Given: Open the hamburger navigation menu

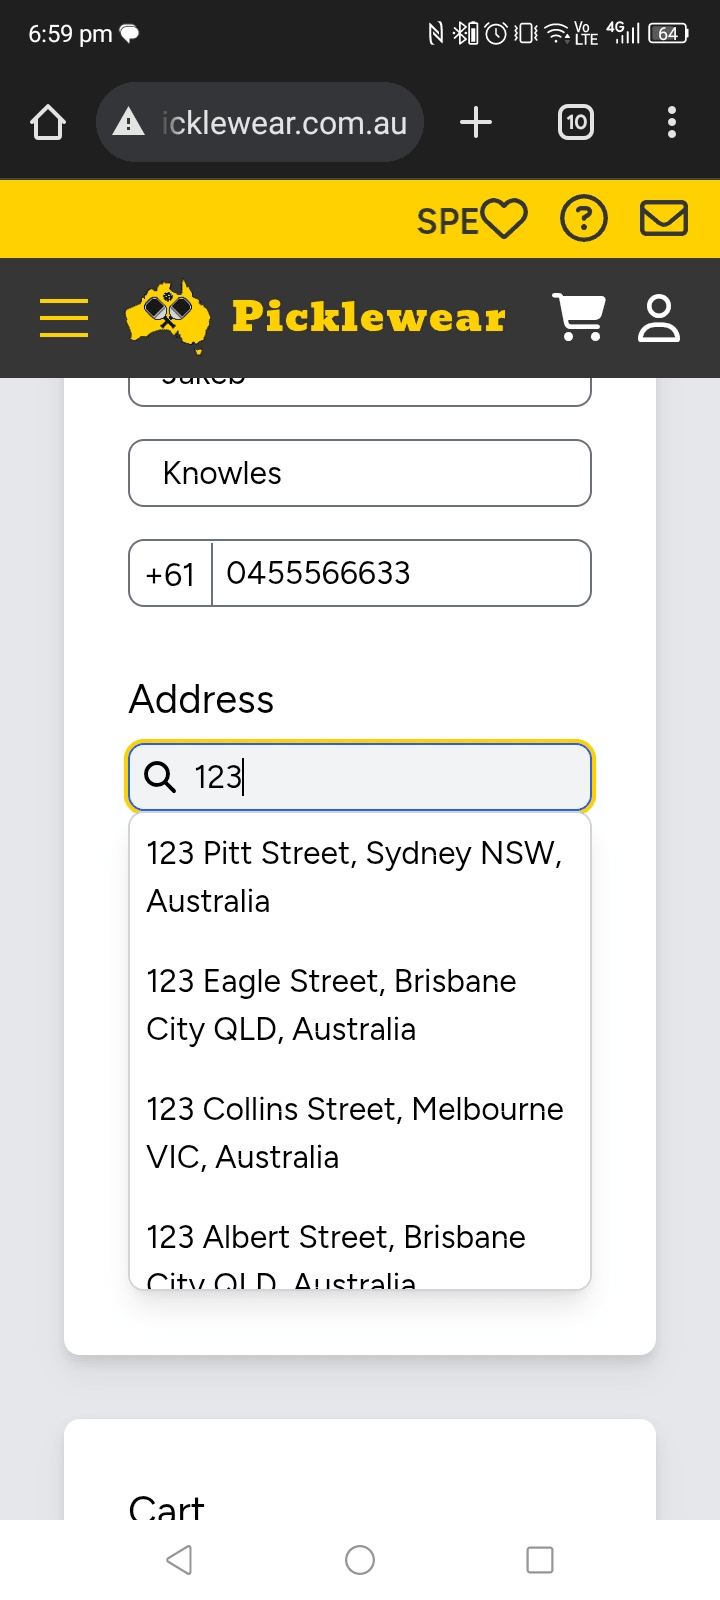Looking at the screenshot, I should pos(64,318).
